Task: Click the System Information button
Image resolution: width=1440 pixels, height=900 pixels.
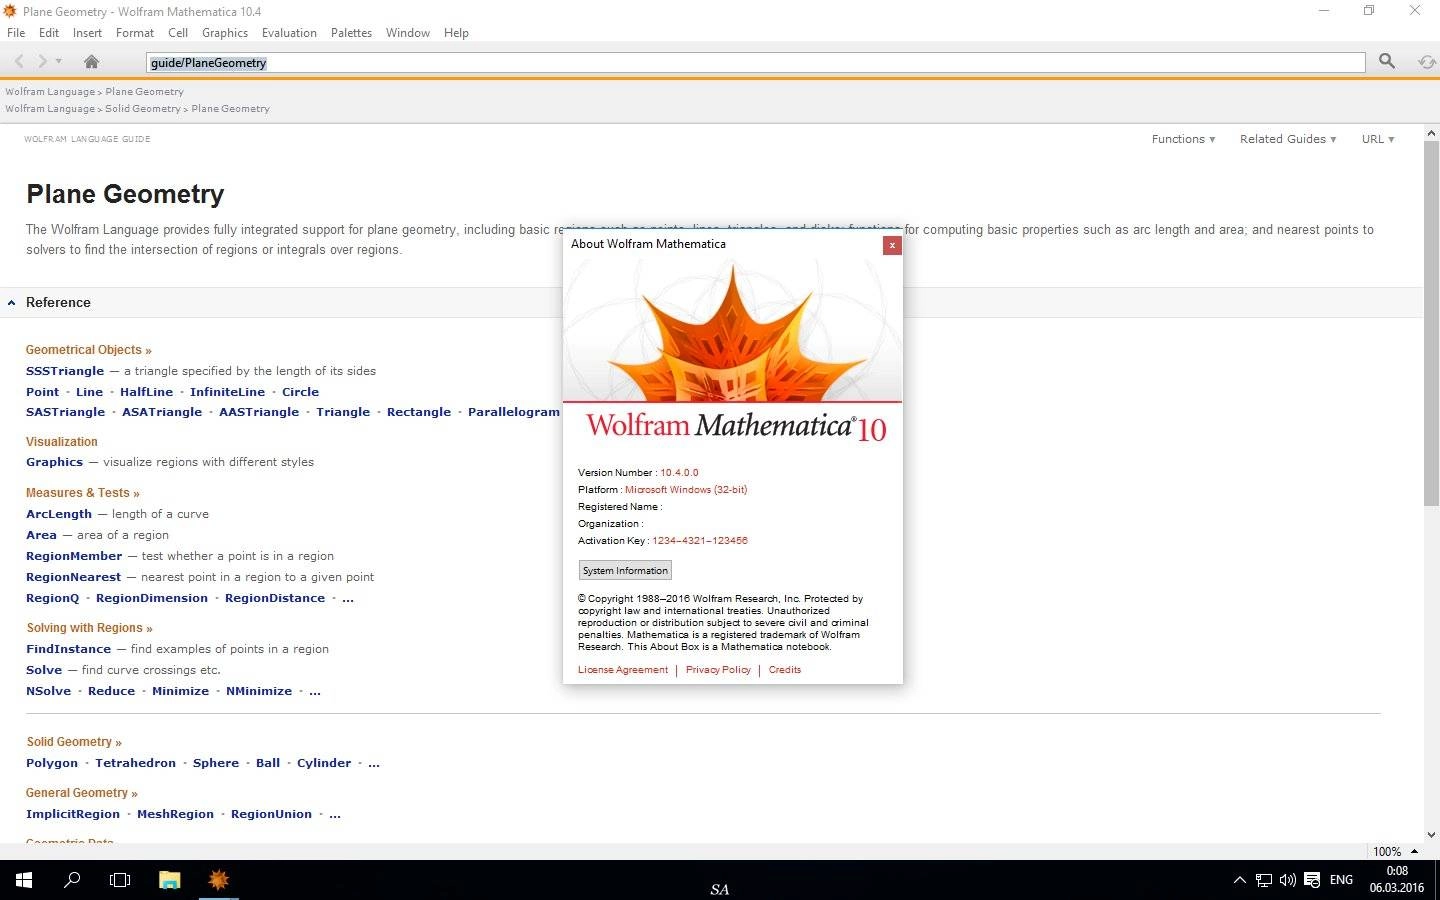Action: coord(625,570)
